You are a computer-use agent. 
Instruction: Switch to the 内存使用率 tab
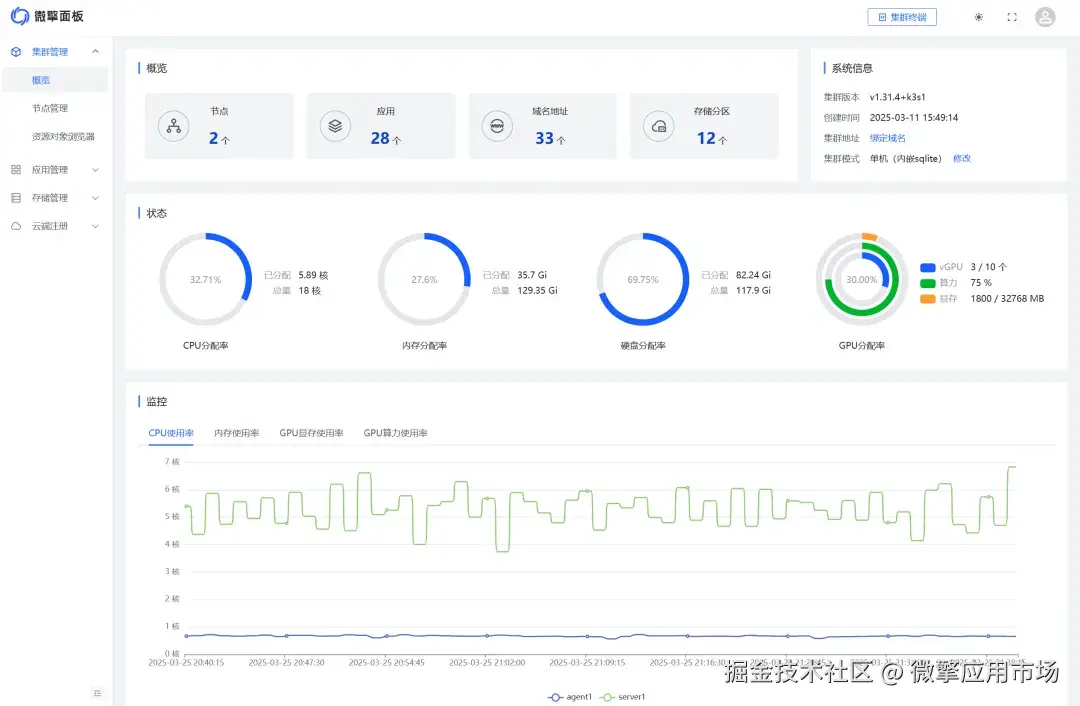[x=236, y=433]
